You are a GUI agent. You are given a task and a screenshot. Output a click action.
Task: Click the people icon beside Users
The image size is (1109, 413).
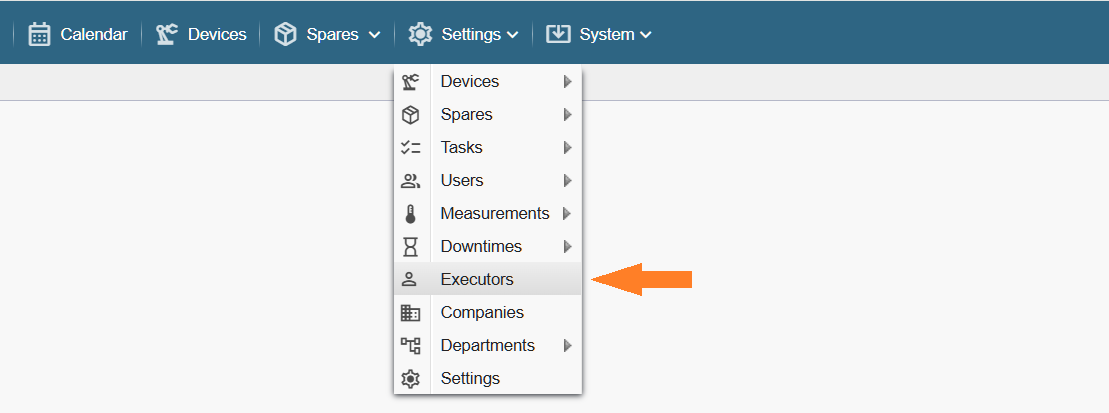410,180
